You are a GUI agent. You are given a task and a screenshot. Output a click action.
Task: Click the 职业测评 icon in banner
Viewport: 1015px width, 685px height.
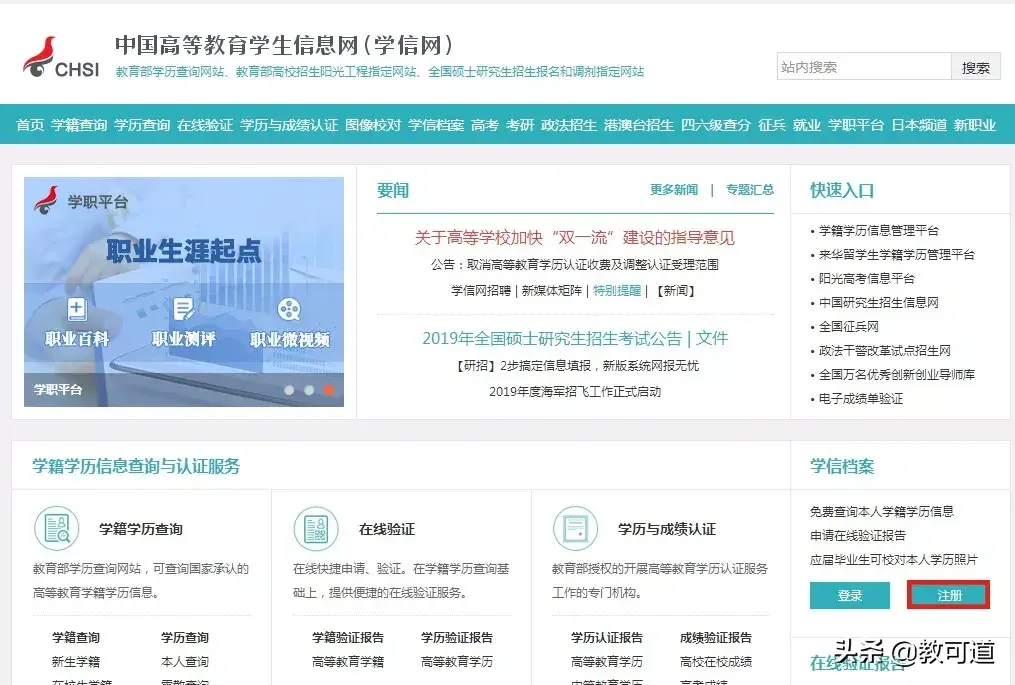[x=183, y=310]
